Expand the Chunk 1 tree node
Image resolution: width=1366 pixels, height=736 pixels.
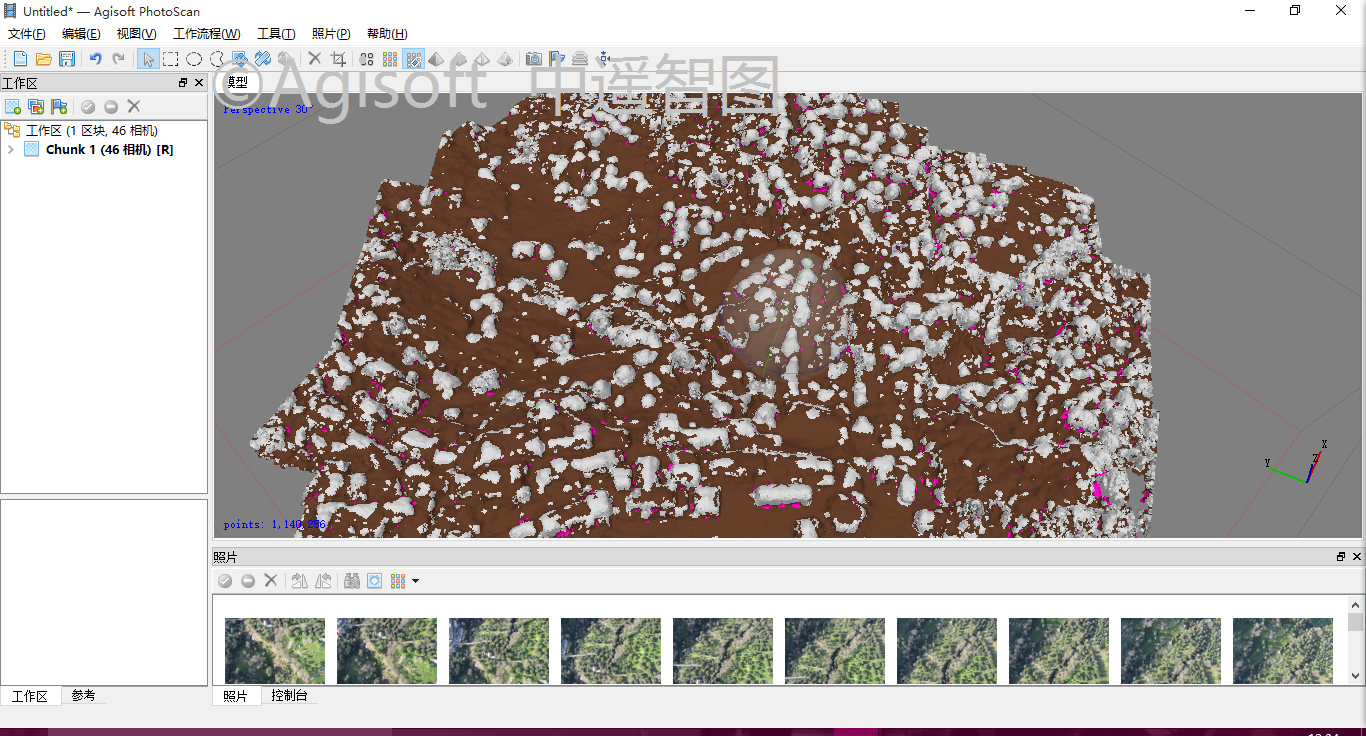10,150
